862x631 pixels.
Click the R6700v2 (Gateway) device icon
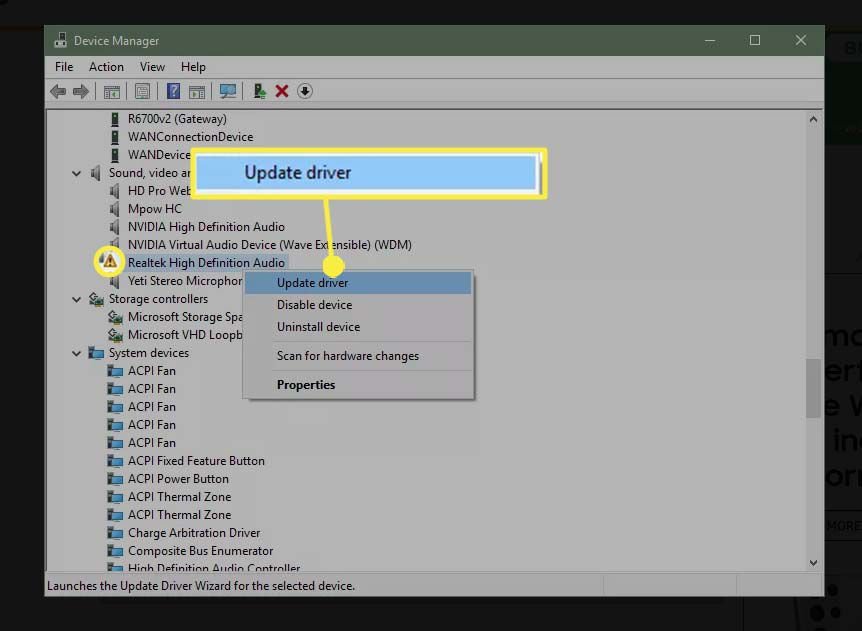pos(114,119)
